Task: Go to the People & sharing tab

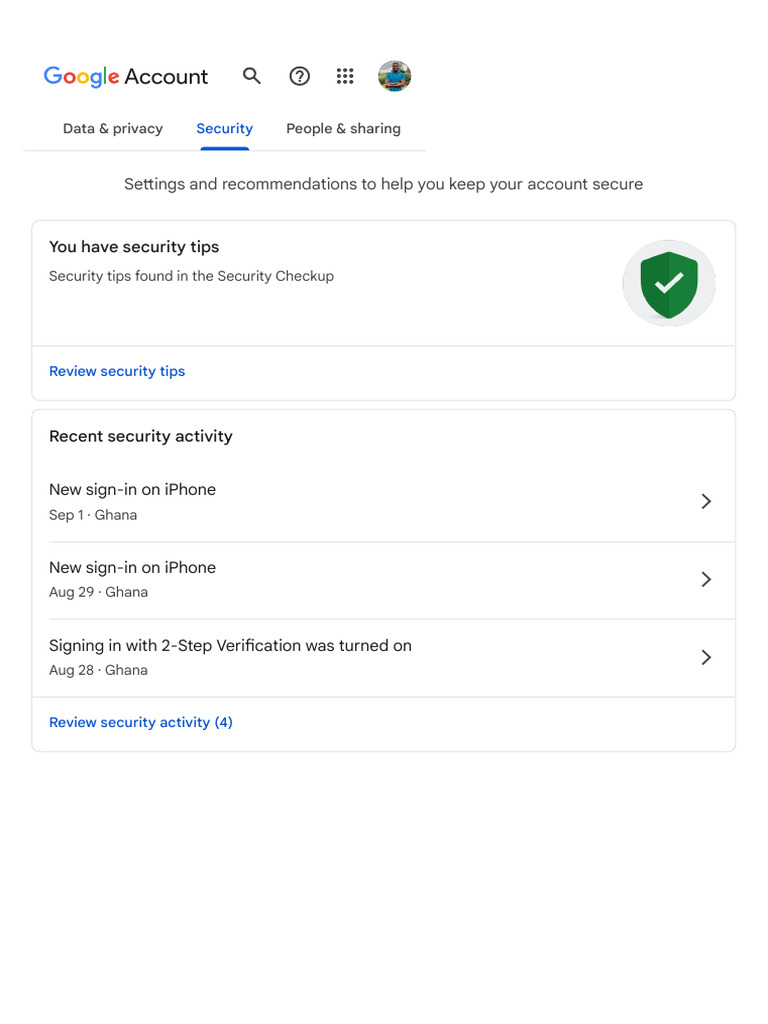Action: pyautogui.click(x=343, y=129)
